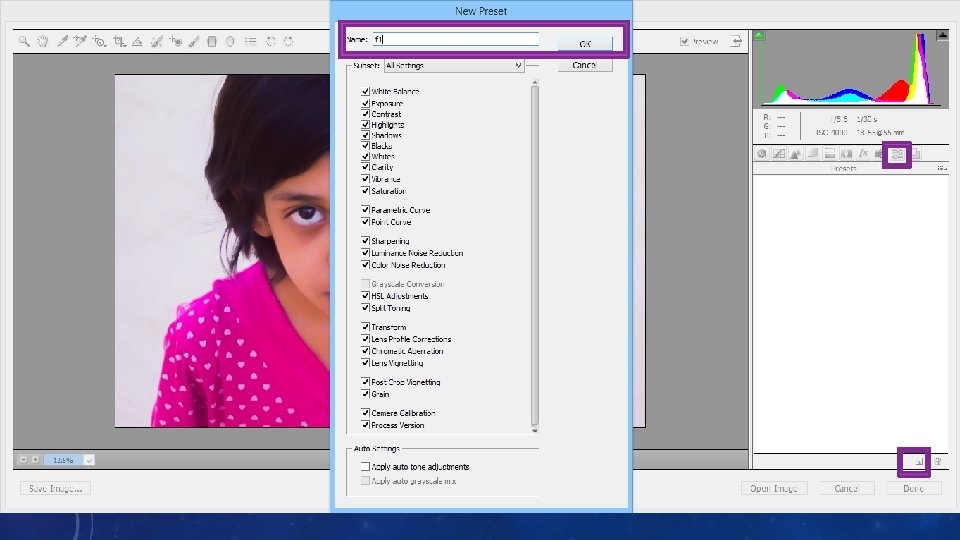Open the Split Toning panel tab

[830, 154]
